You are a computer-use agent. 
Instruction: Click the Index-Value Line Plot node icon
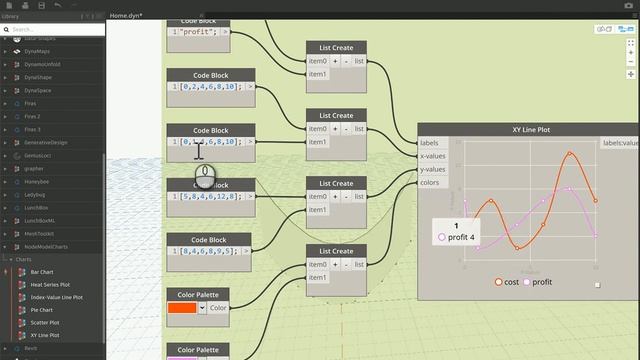22,298
